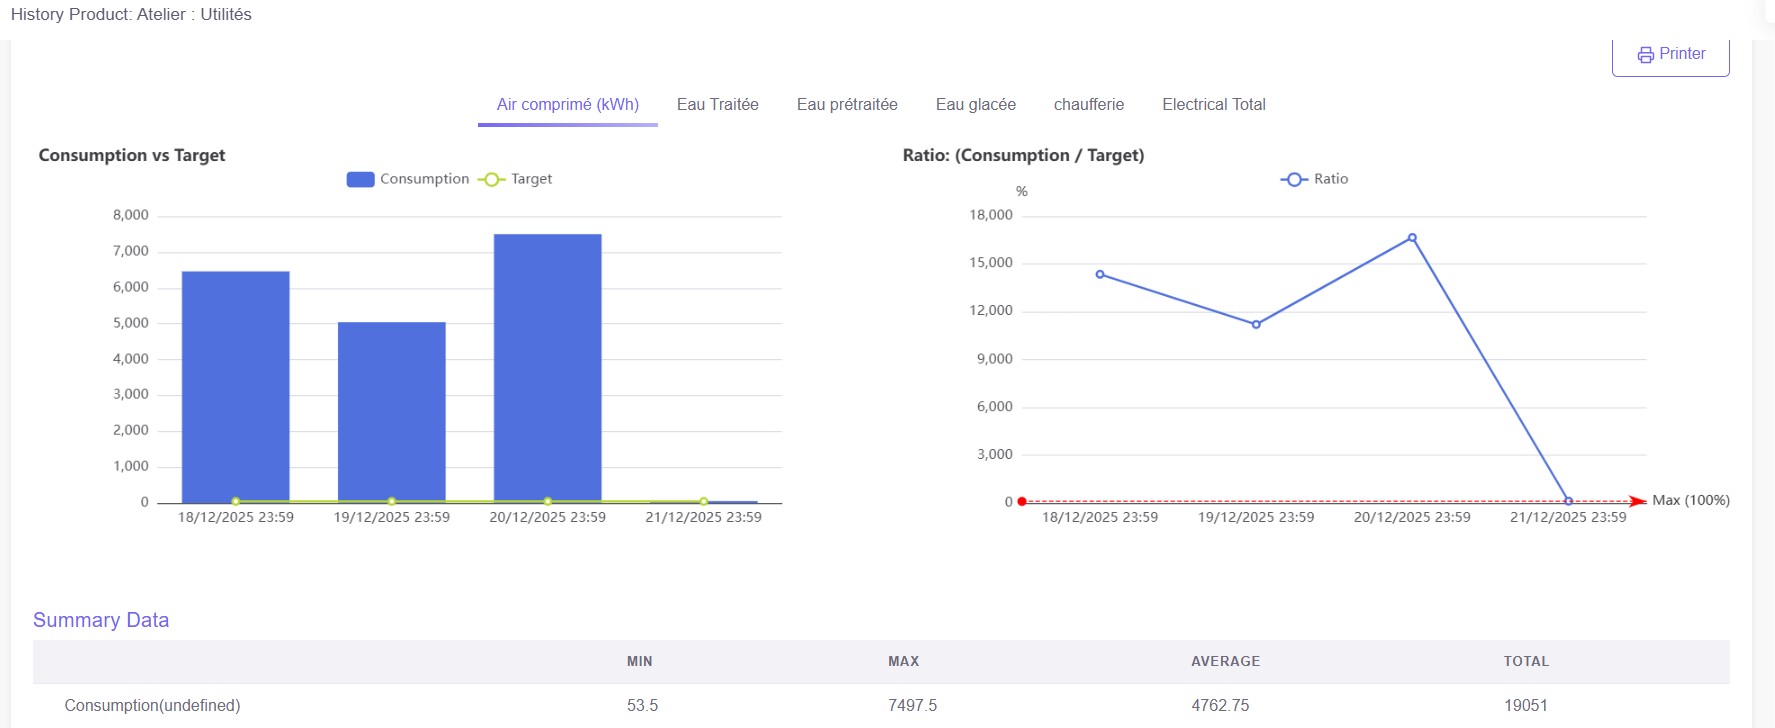Click the red Max (100%) arrow marker
This screenshot has height=728, width=1775.
pyautogui.click(x=1636, y=501)
